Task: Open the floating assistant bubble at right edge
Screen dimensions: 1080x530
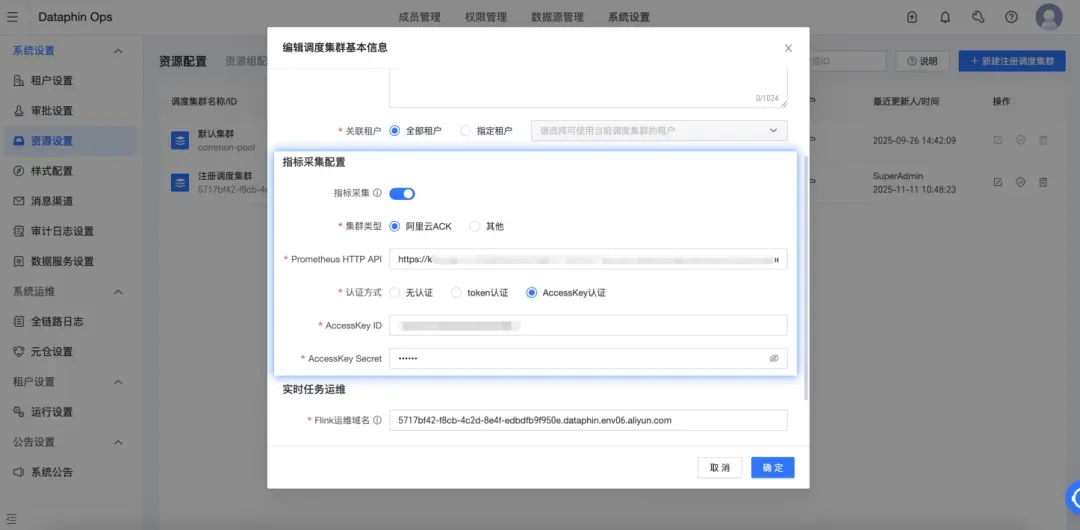Action: [1073, 496]
